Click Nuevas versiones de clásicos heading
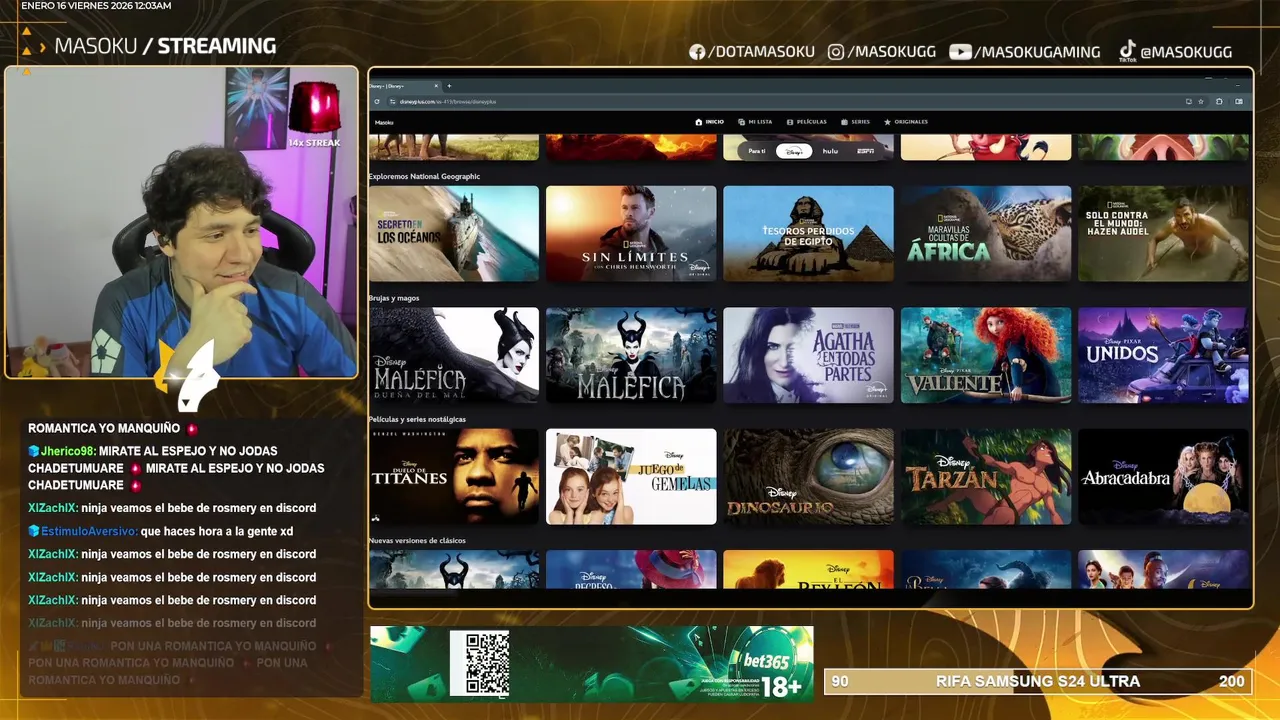The image size is (1280, 720). (x=417, y=541)
